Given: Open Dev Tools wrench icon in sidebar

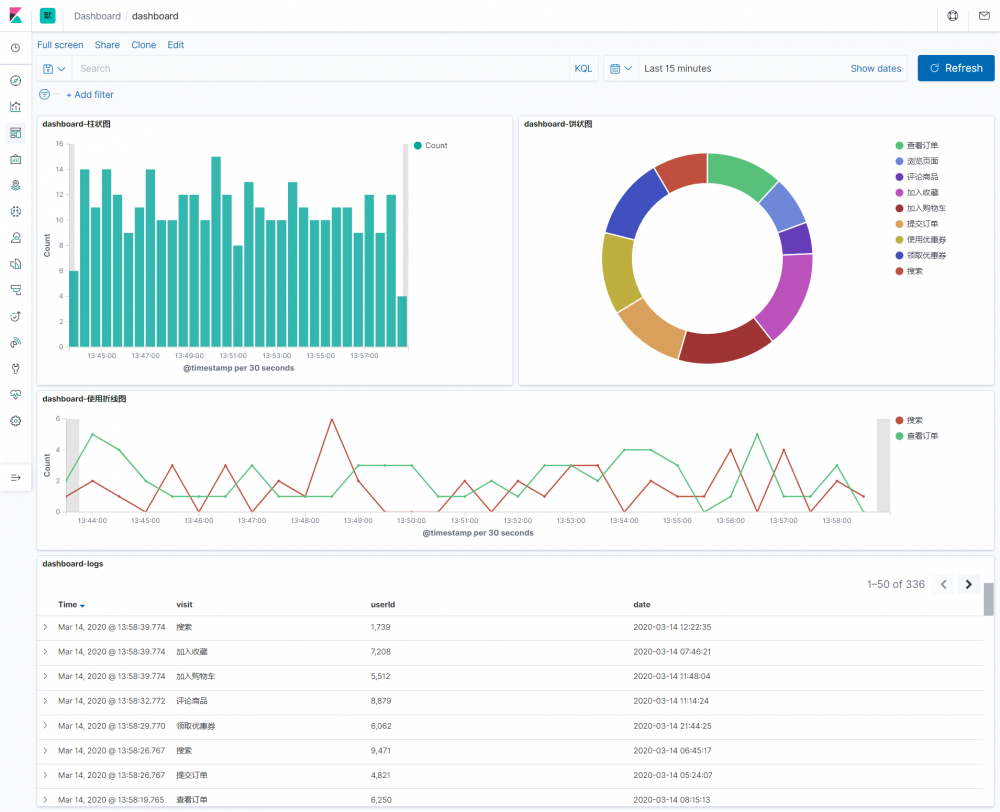Looking at the screenshot, I should point(15,368).
